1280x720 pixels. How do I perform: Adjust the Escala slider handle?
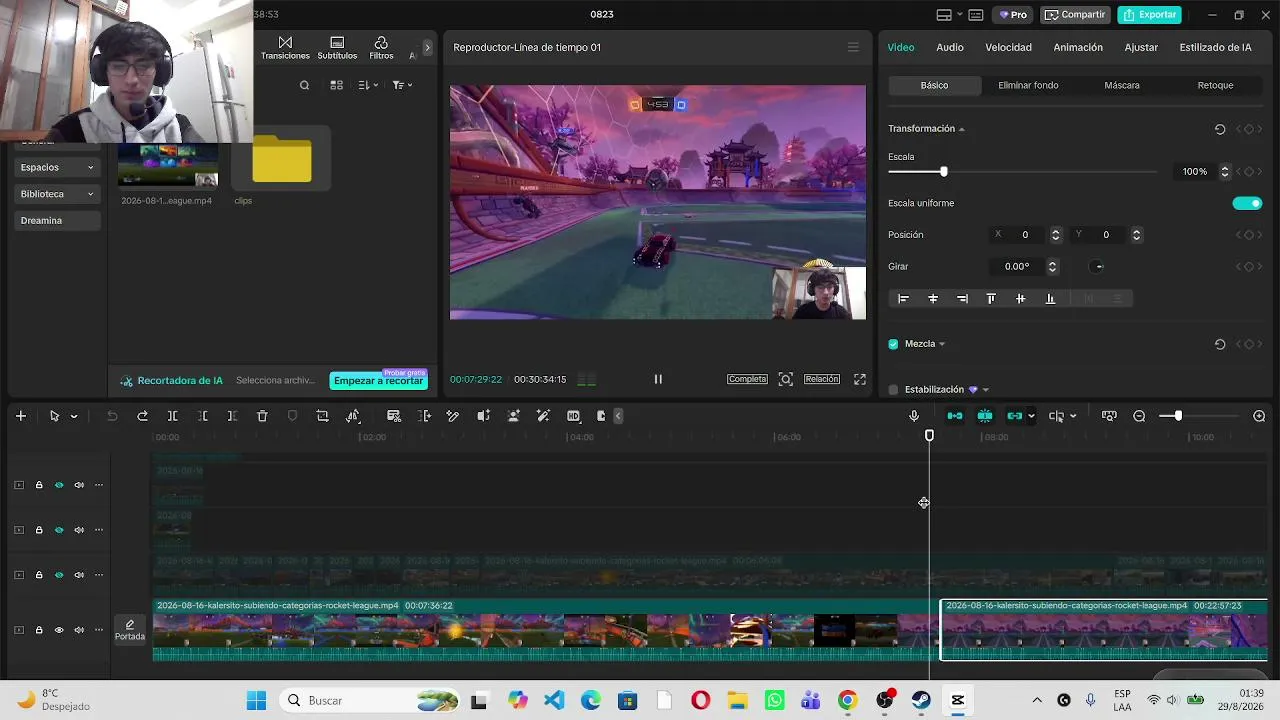[x=943, y=172]
